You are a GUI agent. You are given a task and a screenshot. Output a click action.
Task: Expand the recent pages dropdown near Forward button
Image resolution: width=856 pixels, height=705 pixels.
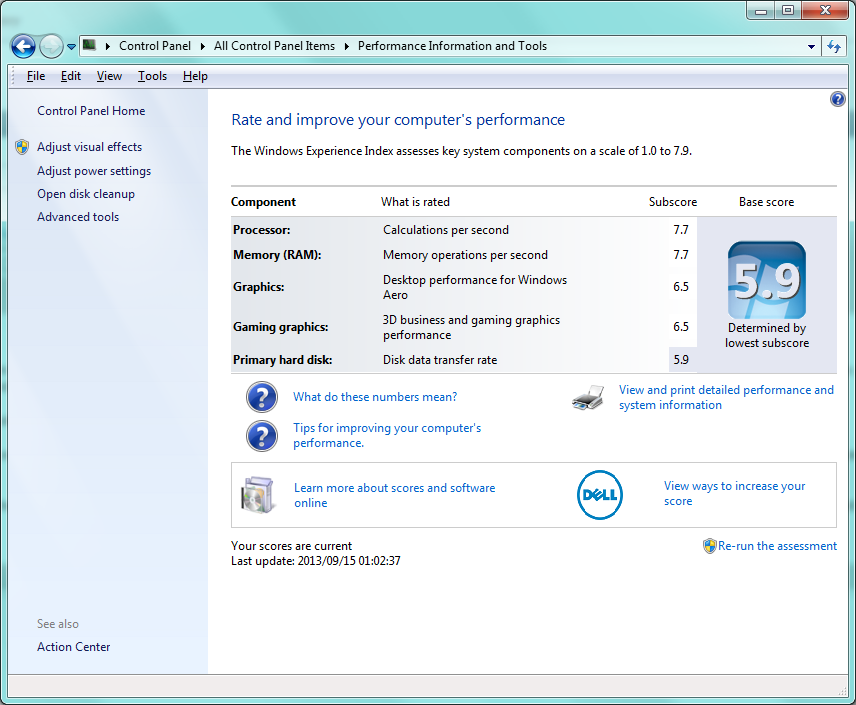[72, 47]
